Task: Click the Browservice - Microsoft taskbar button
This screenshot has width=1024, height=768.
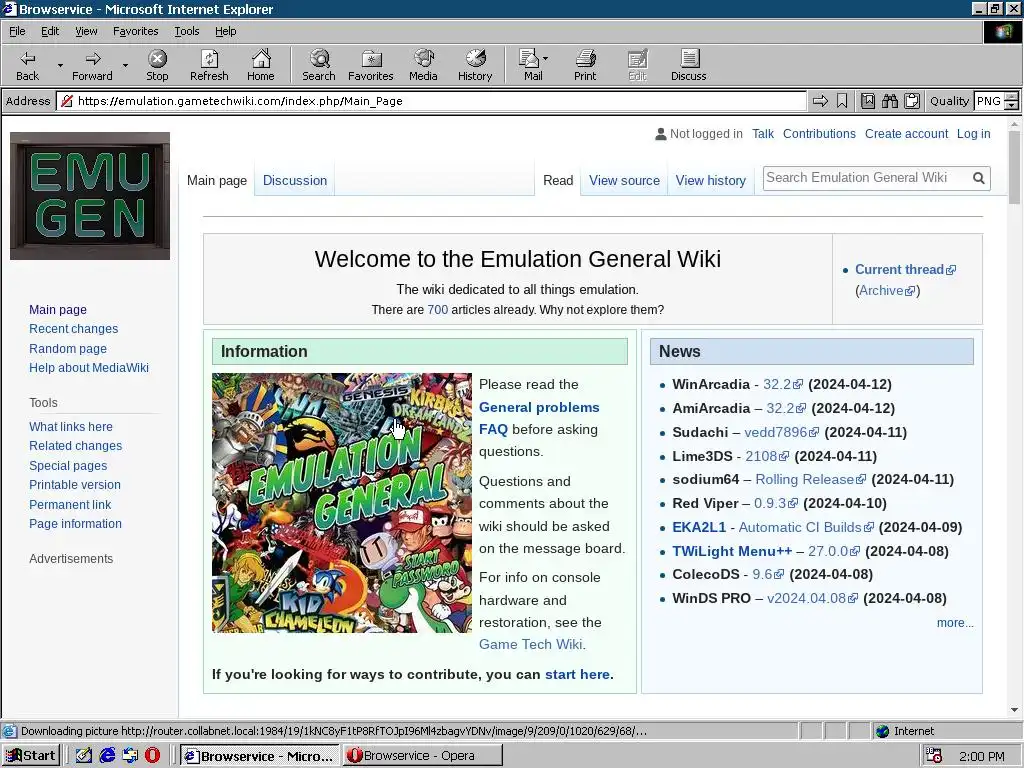Action: [x=259, y=756]
